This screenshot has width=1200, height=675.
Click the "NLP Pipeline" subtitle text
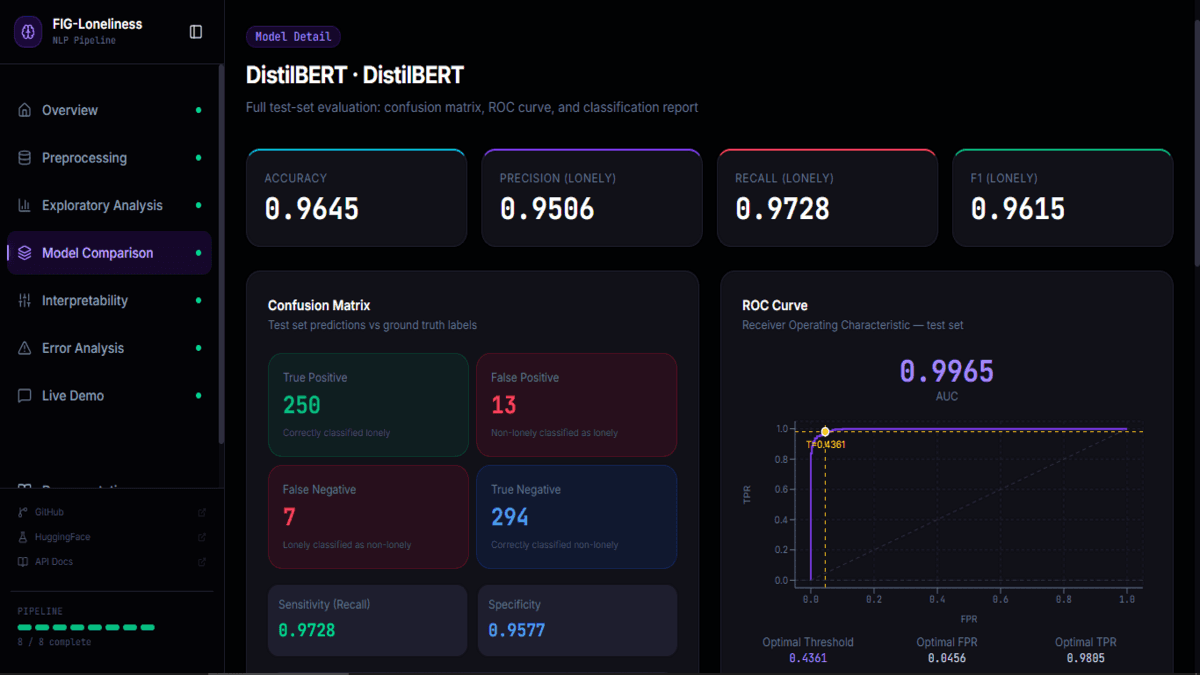coord(84,41)
